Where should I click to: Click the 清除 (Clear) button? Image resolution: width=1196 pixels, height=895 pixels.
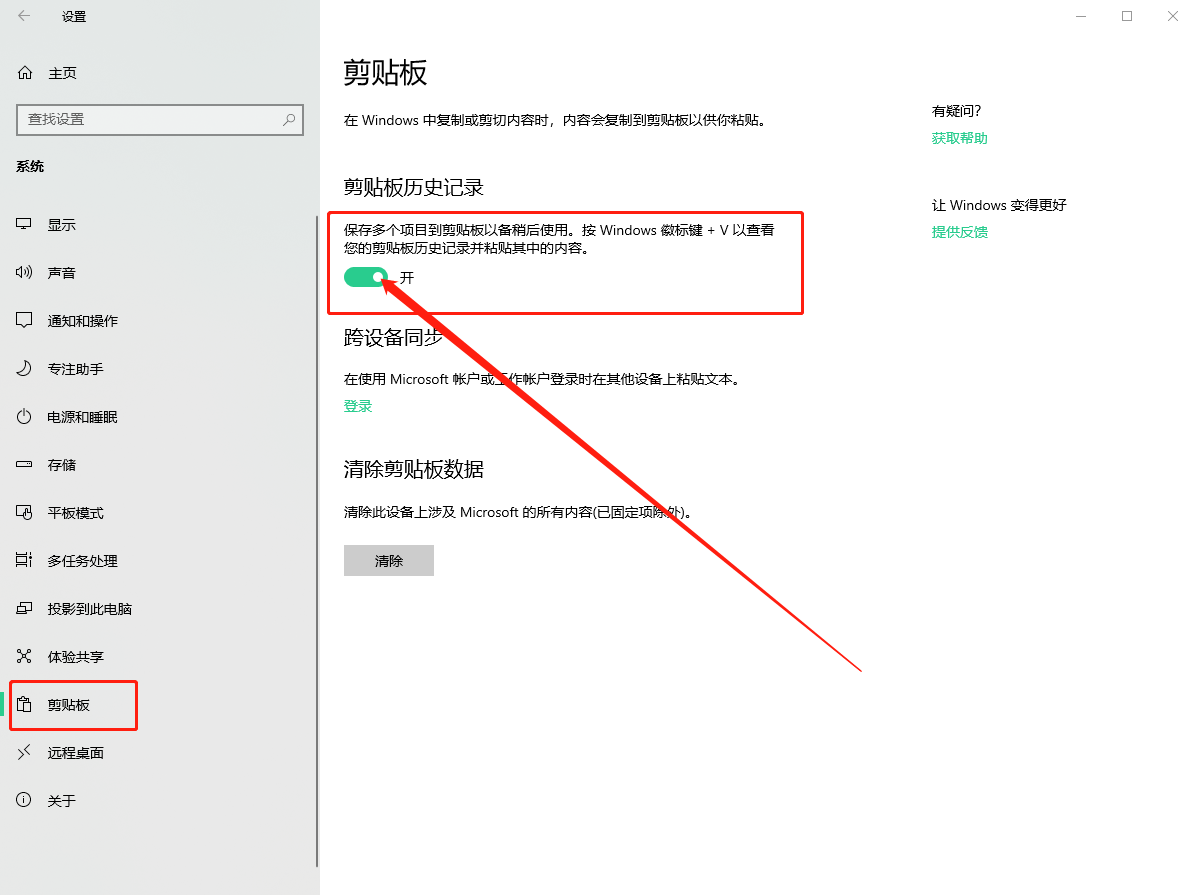(x=388, y=560)
